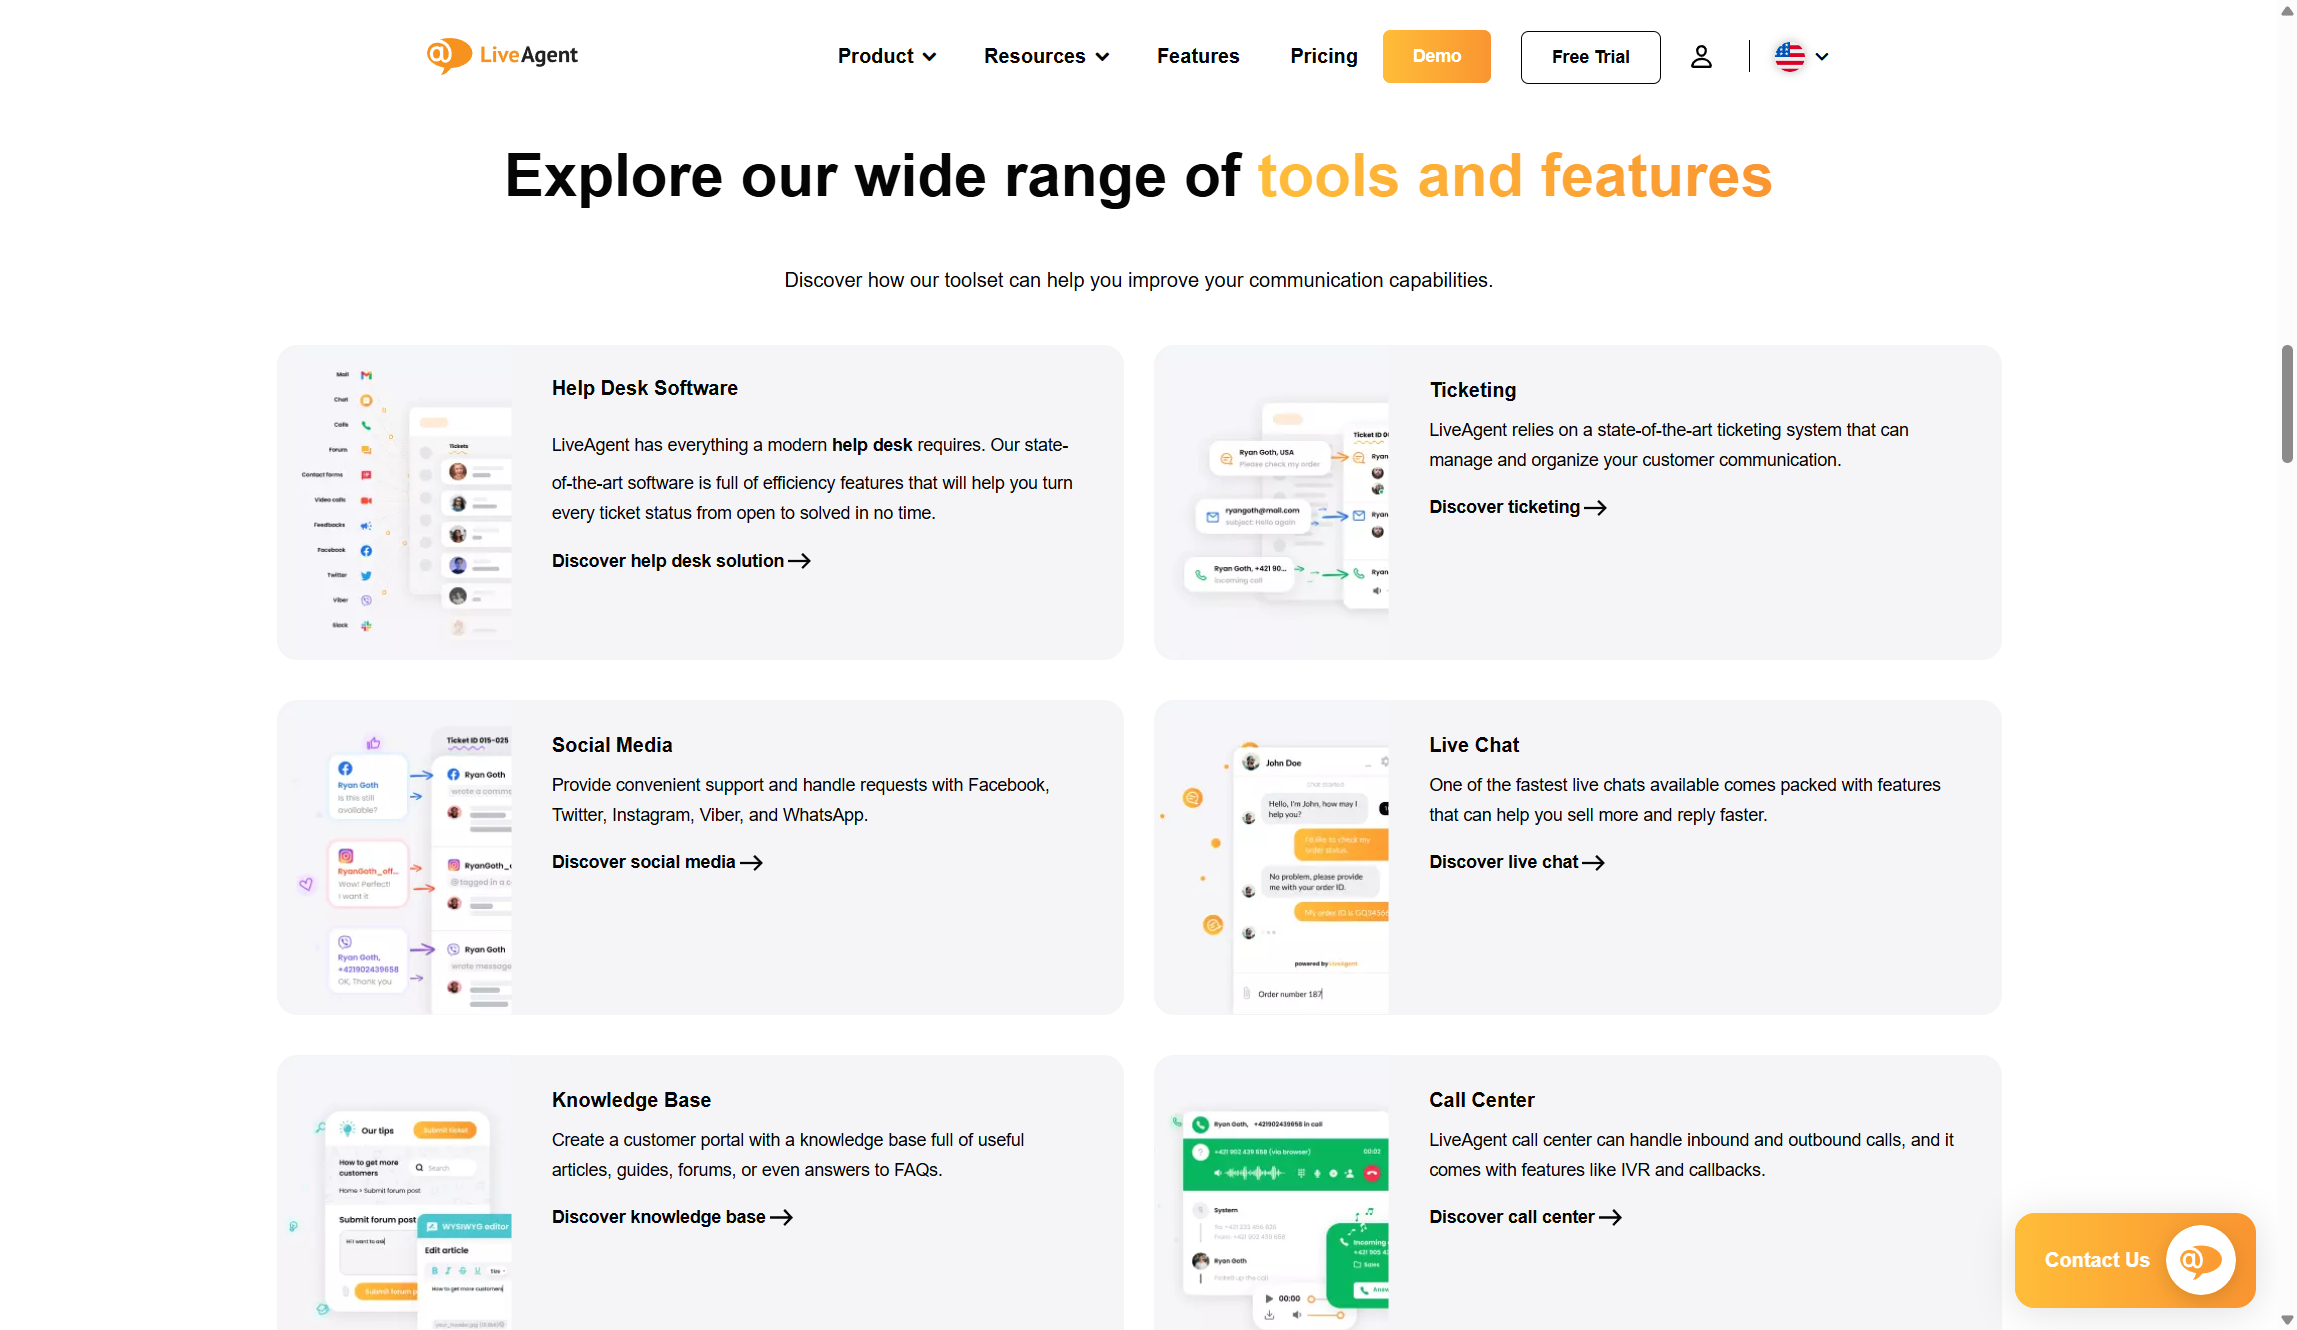Click the arrow after Discover social media

(x=752, y=863)
